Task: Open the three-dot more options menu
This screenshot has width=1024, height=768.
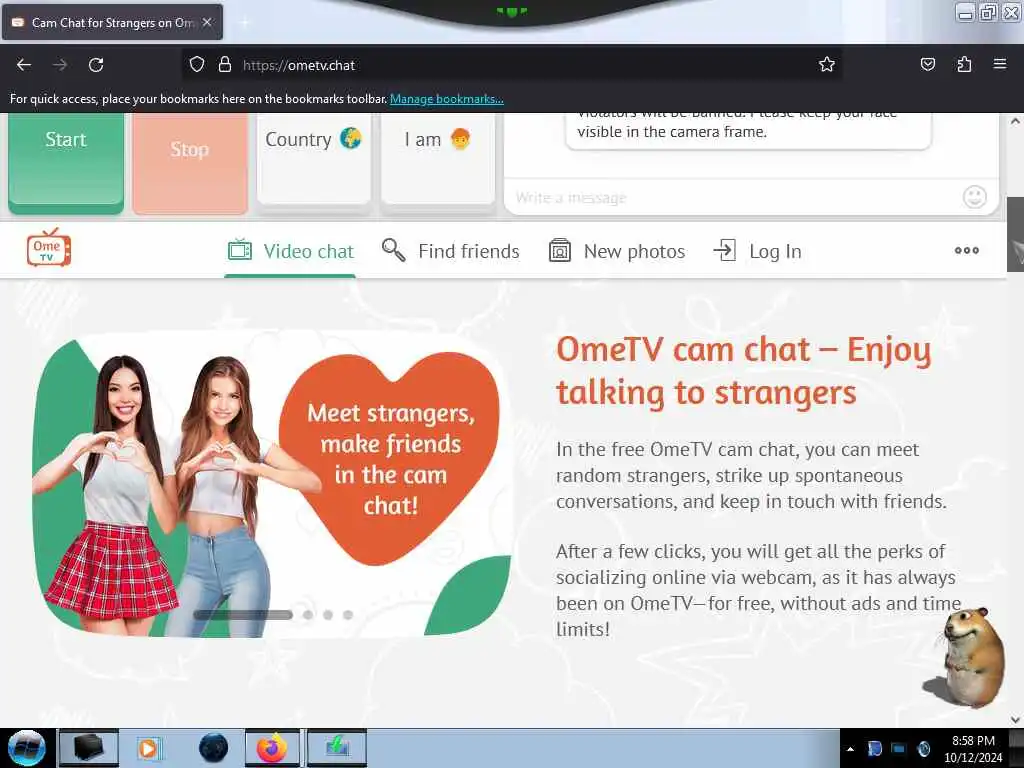Action: (x=967, y=250)
